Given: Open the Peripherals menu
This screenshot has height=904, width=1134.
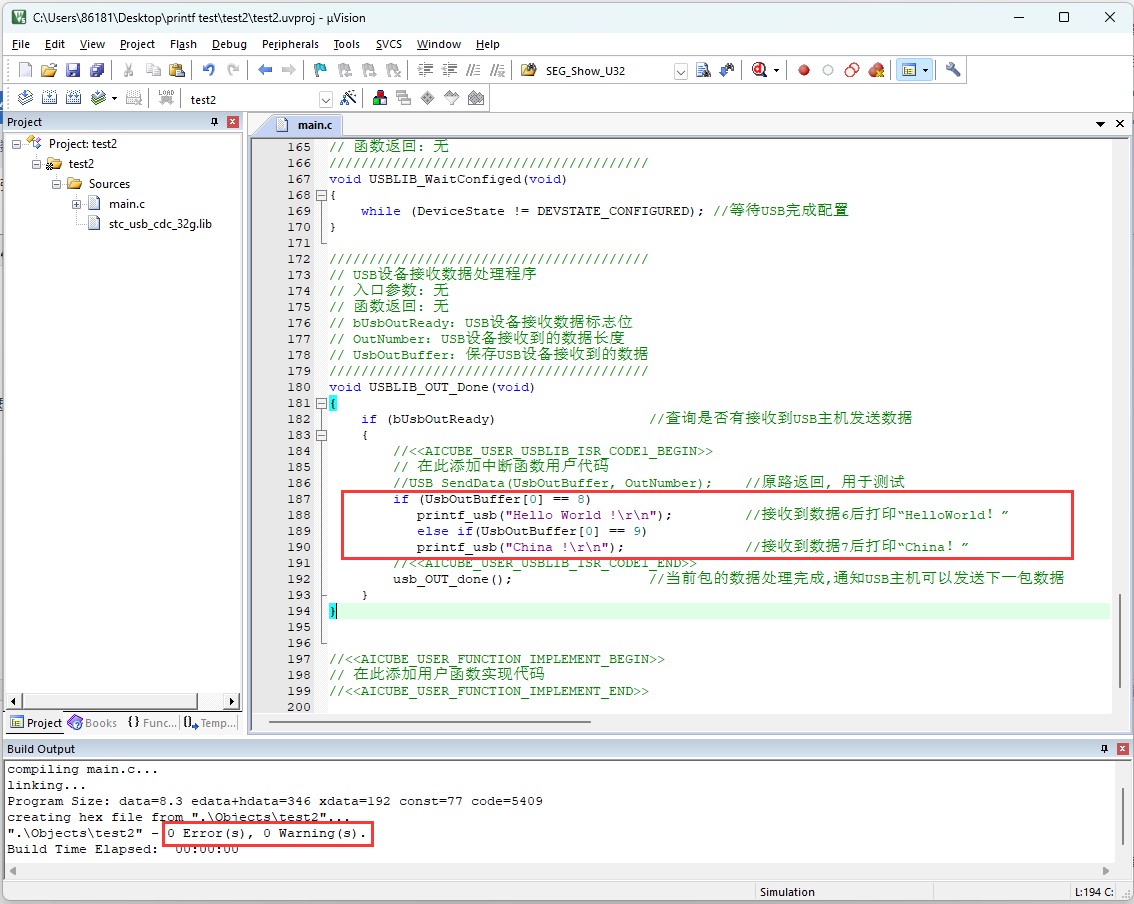Looking at the screenshot, I should click(x=290, y=44).
